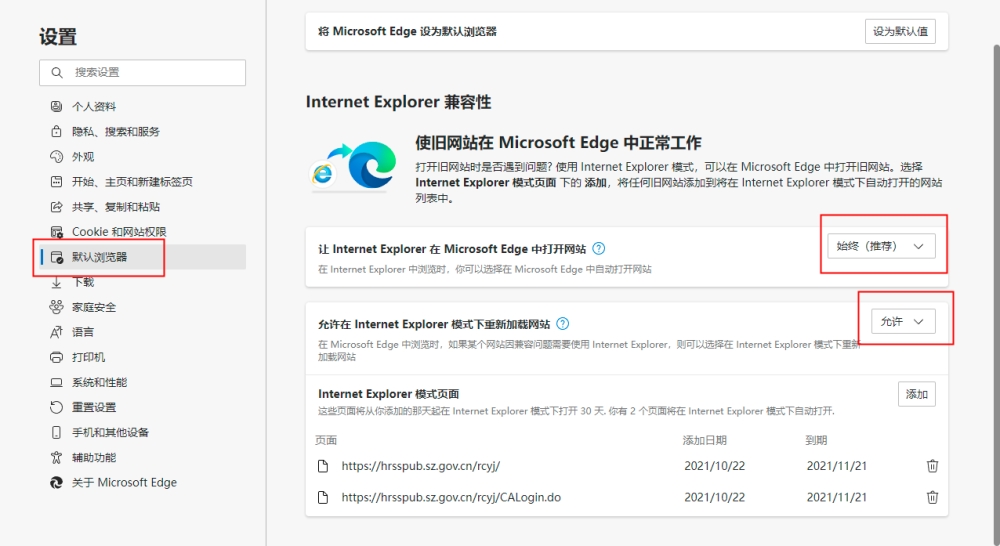Click page icon beside the CALogin.do URL
Screen dimensions: 1000x546
pos(323,497)
